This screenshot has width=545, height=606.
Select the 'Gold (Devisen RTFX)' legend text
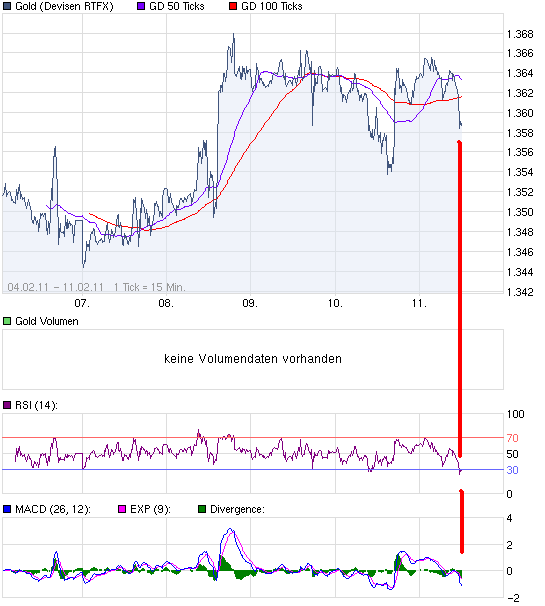point(64,7)
